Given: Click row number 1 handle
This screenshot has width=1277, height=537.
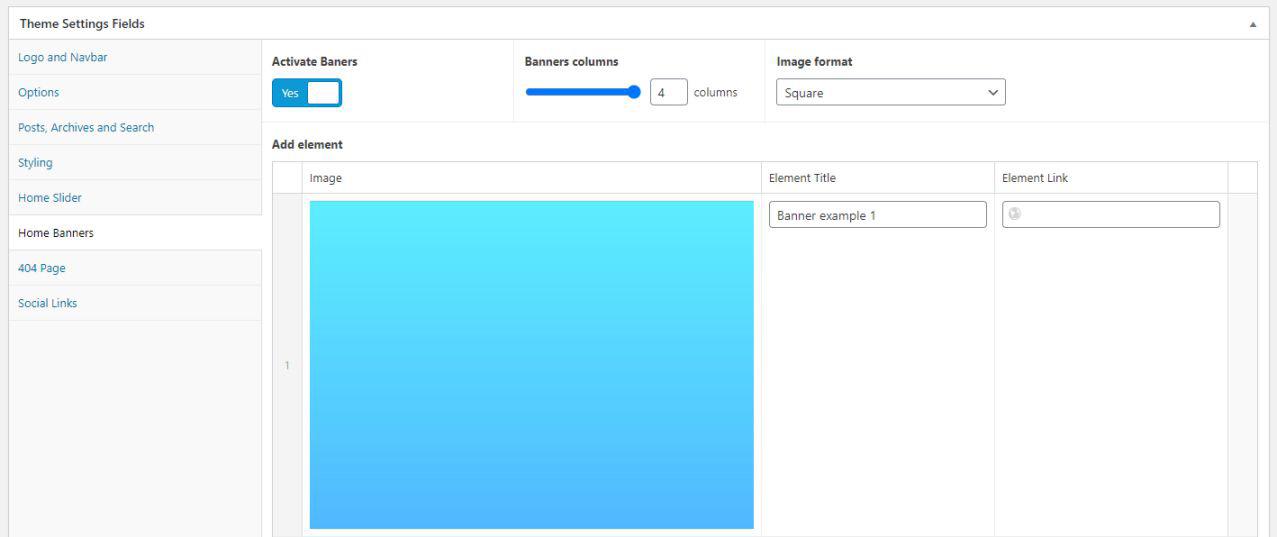Looking at the screenshot, I should (287, 365).
